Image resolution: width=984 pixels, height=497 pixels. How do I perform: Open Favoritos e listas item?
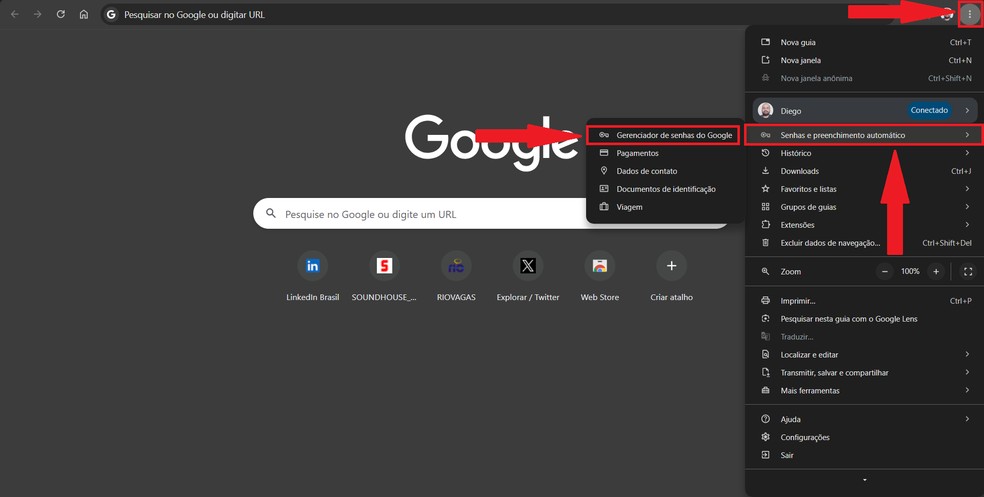(865, 189)
